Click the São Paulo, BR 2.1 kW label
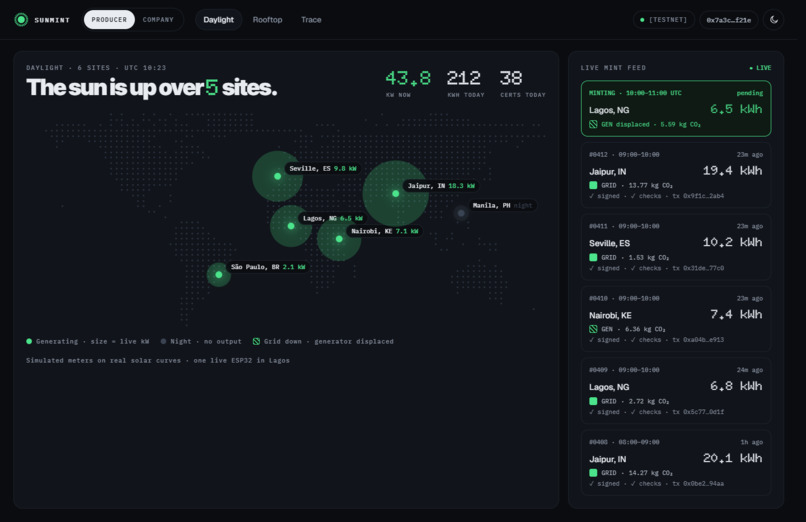 point(268,267)
